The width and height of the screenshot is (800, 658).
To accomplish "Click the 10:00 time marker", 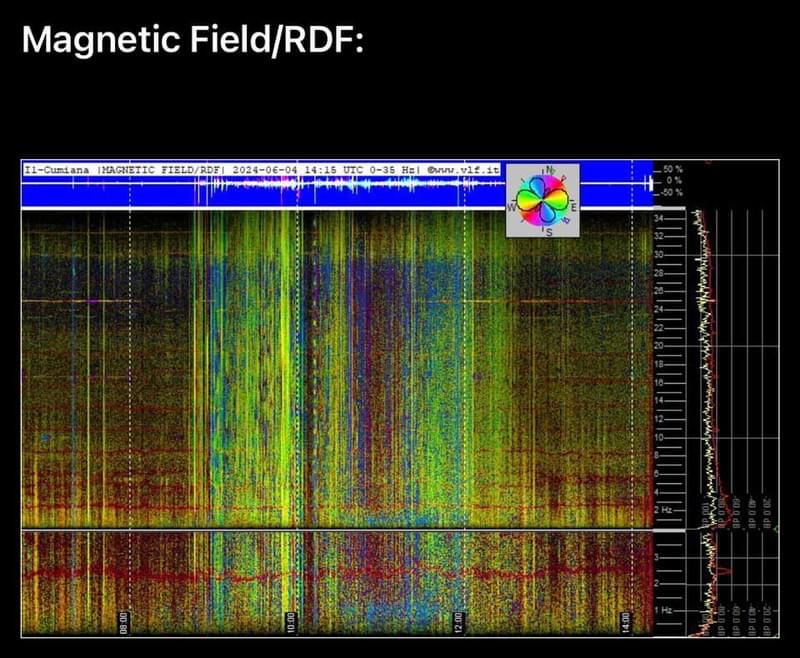I will pyautogui.click(x=291, y=623).
